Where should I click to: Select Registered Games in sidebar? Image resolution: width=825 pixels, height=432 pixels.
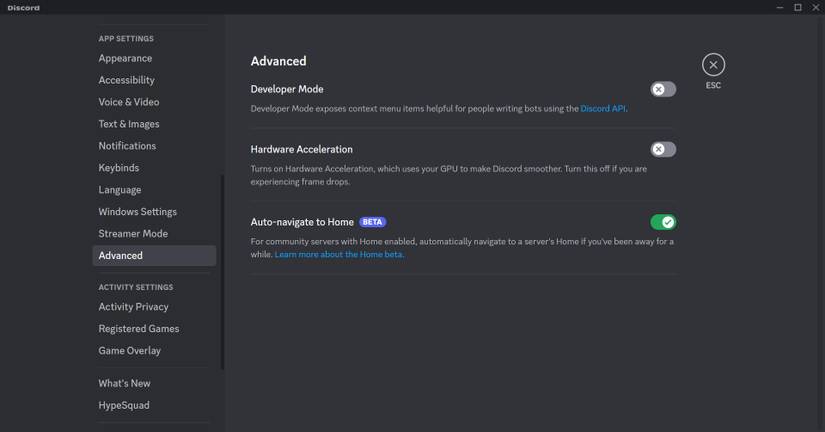pyautogui.click(x=138, y=329)
